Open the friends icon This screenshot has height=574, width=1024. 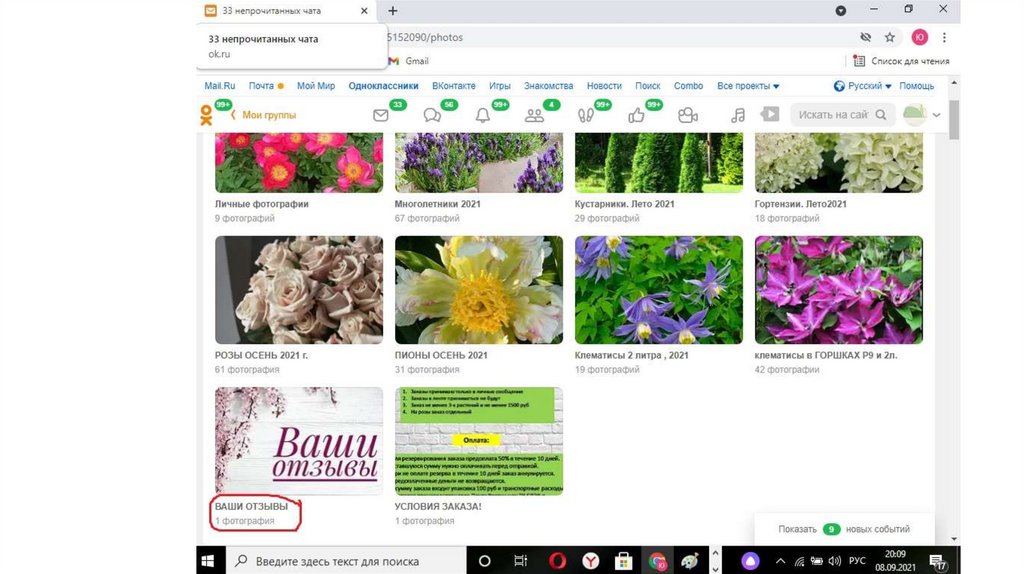coord(534,115)
